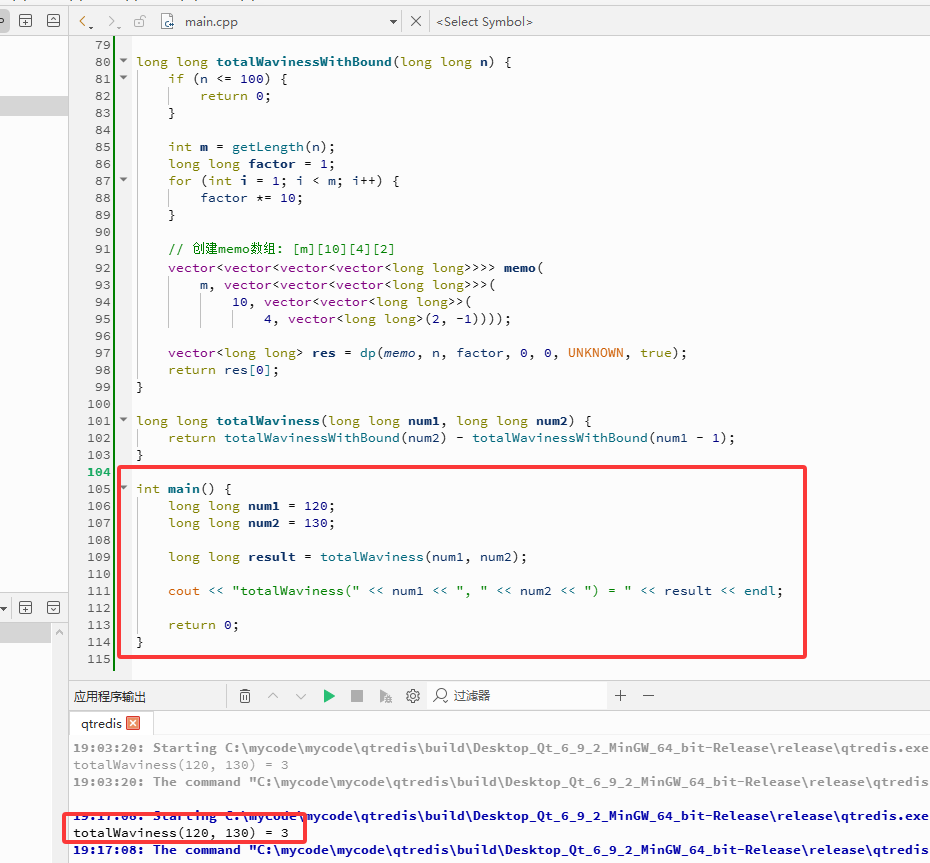Click totalWaviness call on line 109
This screenshot has width=930, height=863.
click(371, 557)
